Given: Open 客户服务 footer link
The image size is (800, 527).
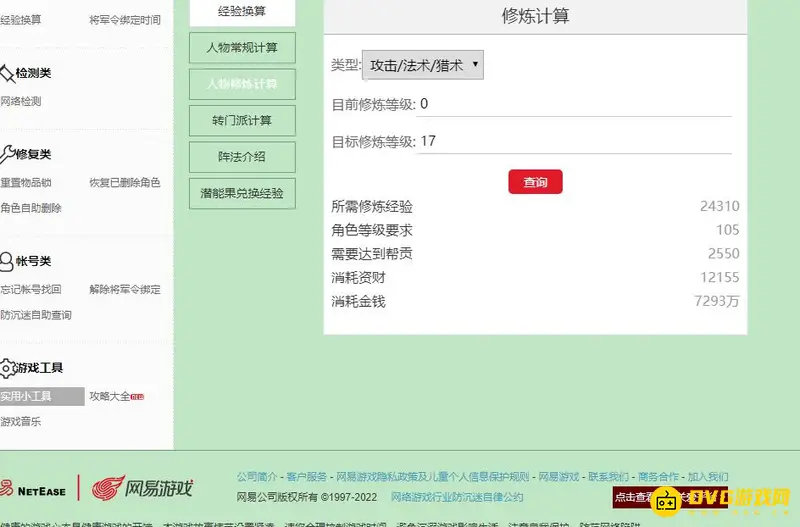Looking at the screenshot, I should (306, 477).
